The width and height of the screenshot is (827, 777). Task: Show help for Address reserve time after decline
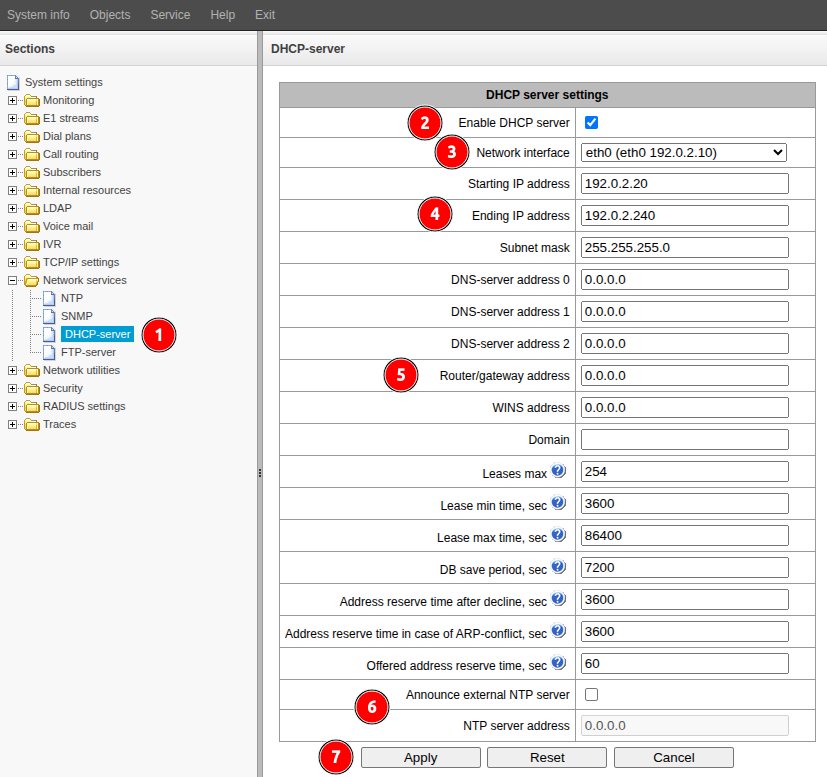click(558, 599)
